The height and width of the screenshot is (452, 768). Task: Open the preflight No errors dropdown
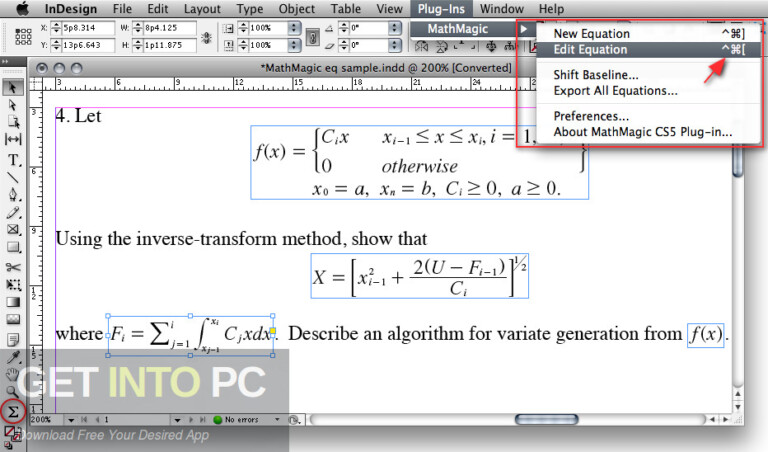(x=277, y=420)
